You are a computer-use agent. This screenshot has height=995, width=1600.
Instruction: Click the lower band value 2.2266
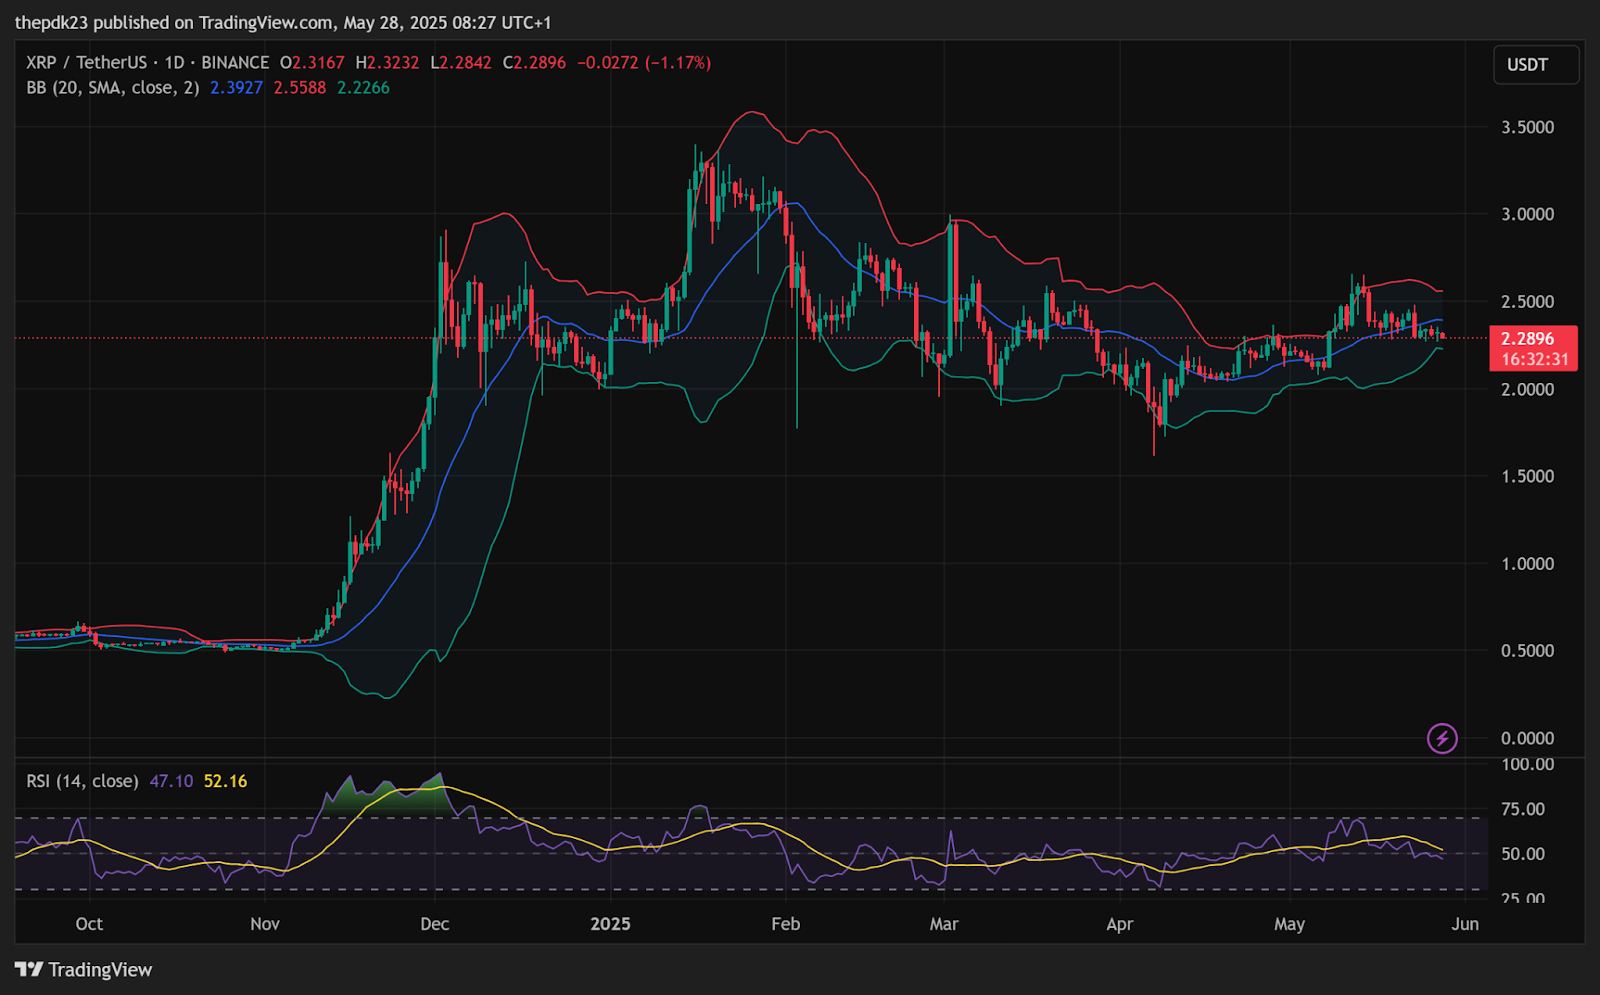(x=363, y=87)
